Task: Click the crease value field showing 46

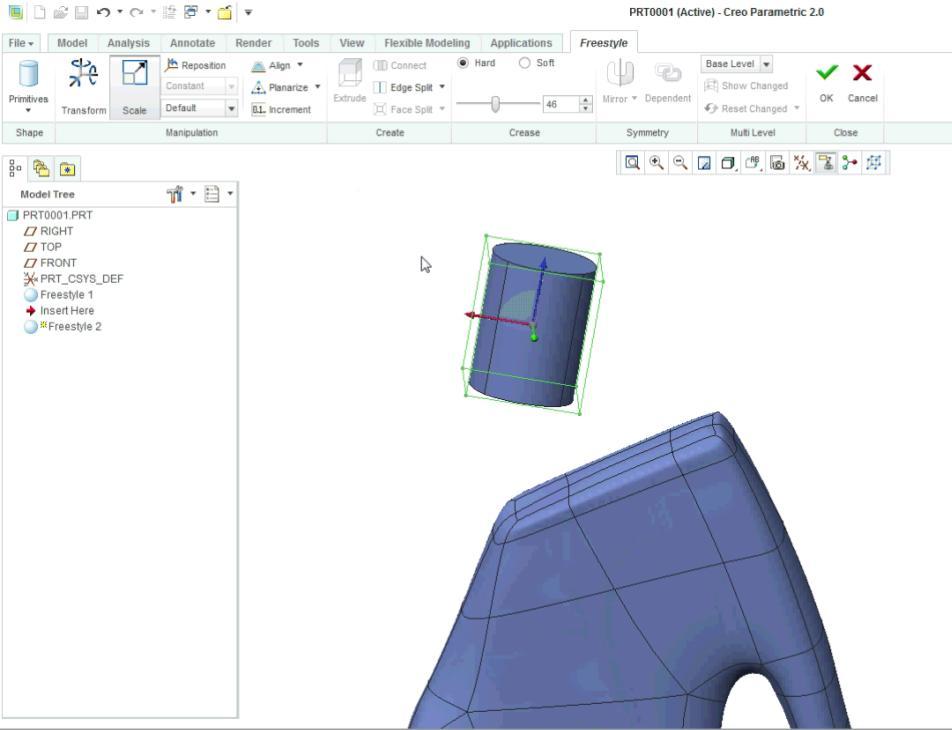Action: coord(561,104)
